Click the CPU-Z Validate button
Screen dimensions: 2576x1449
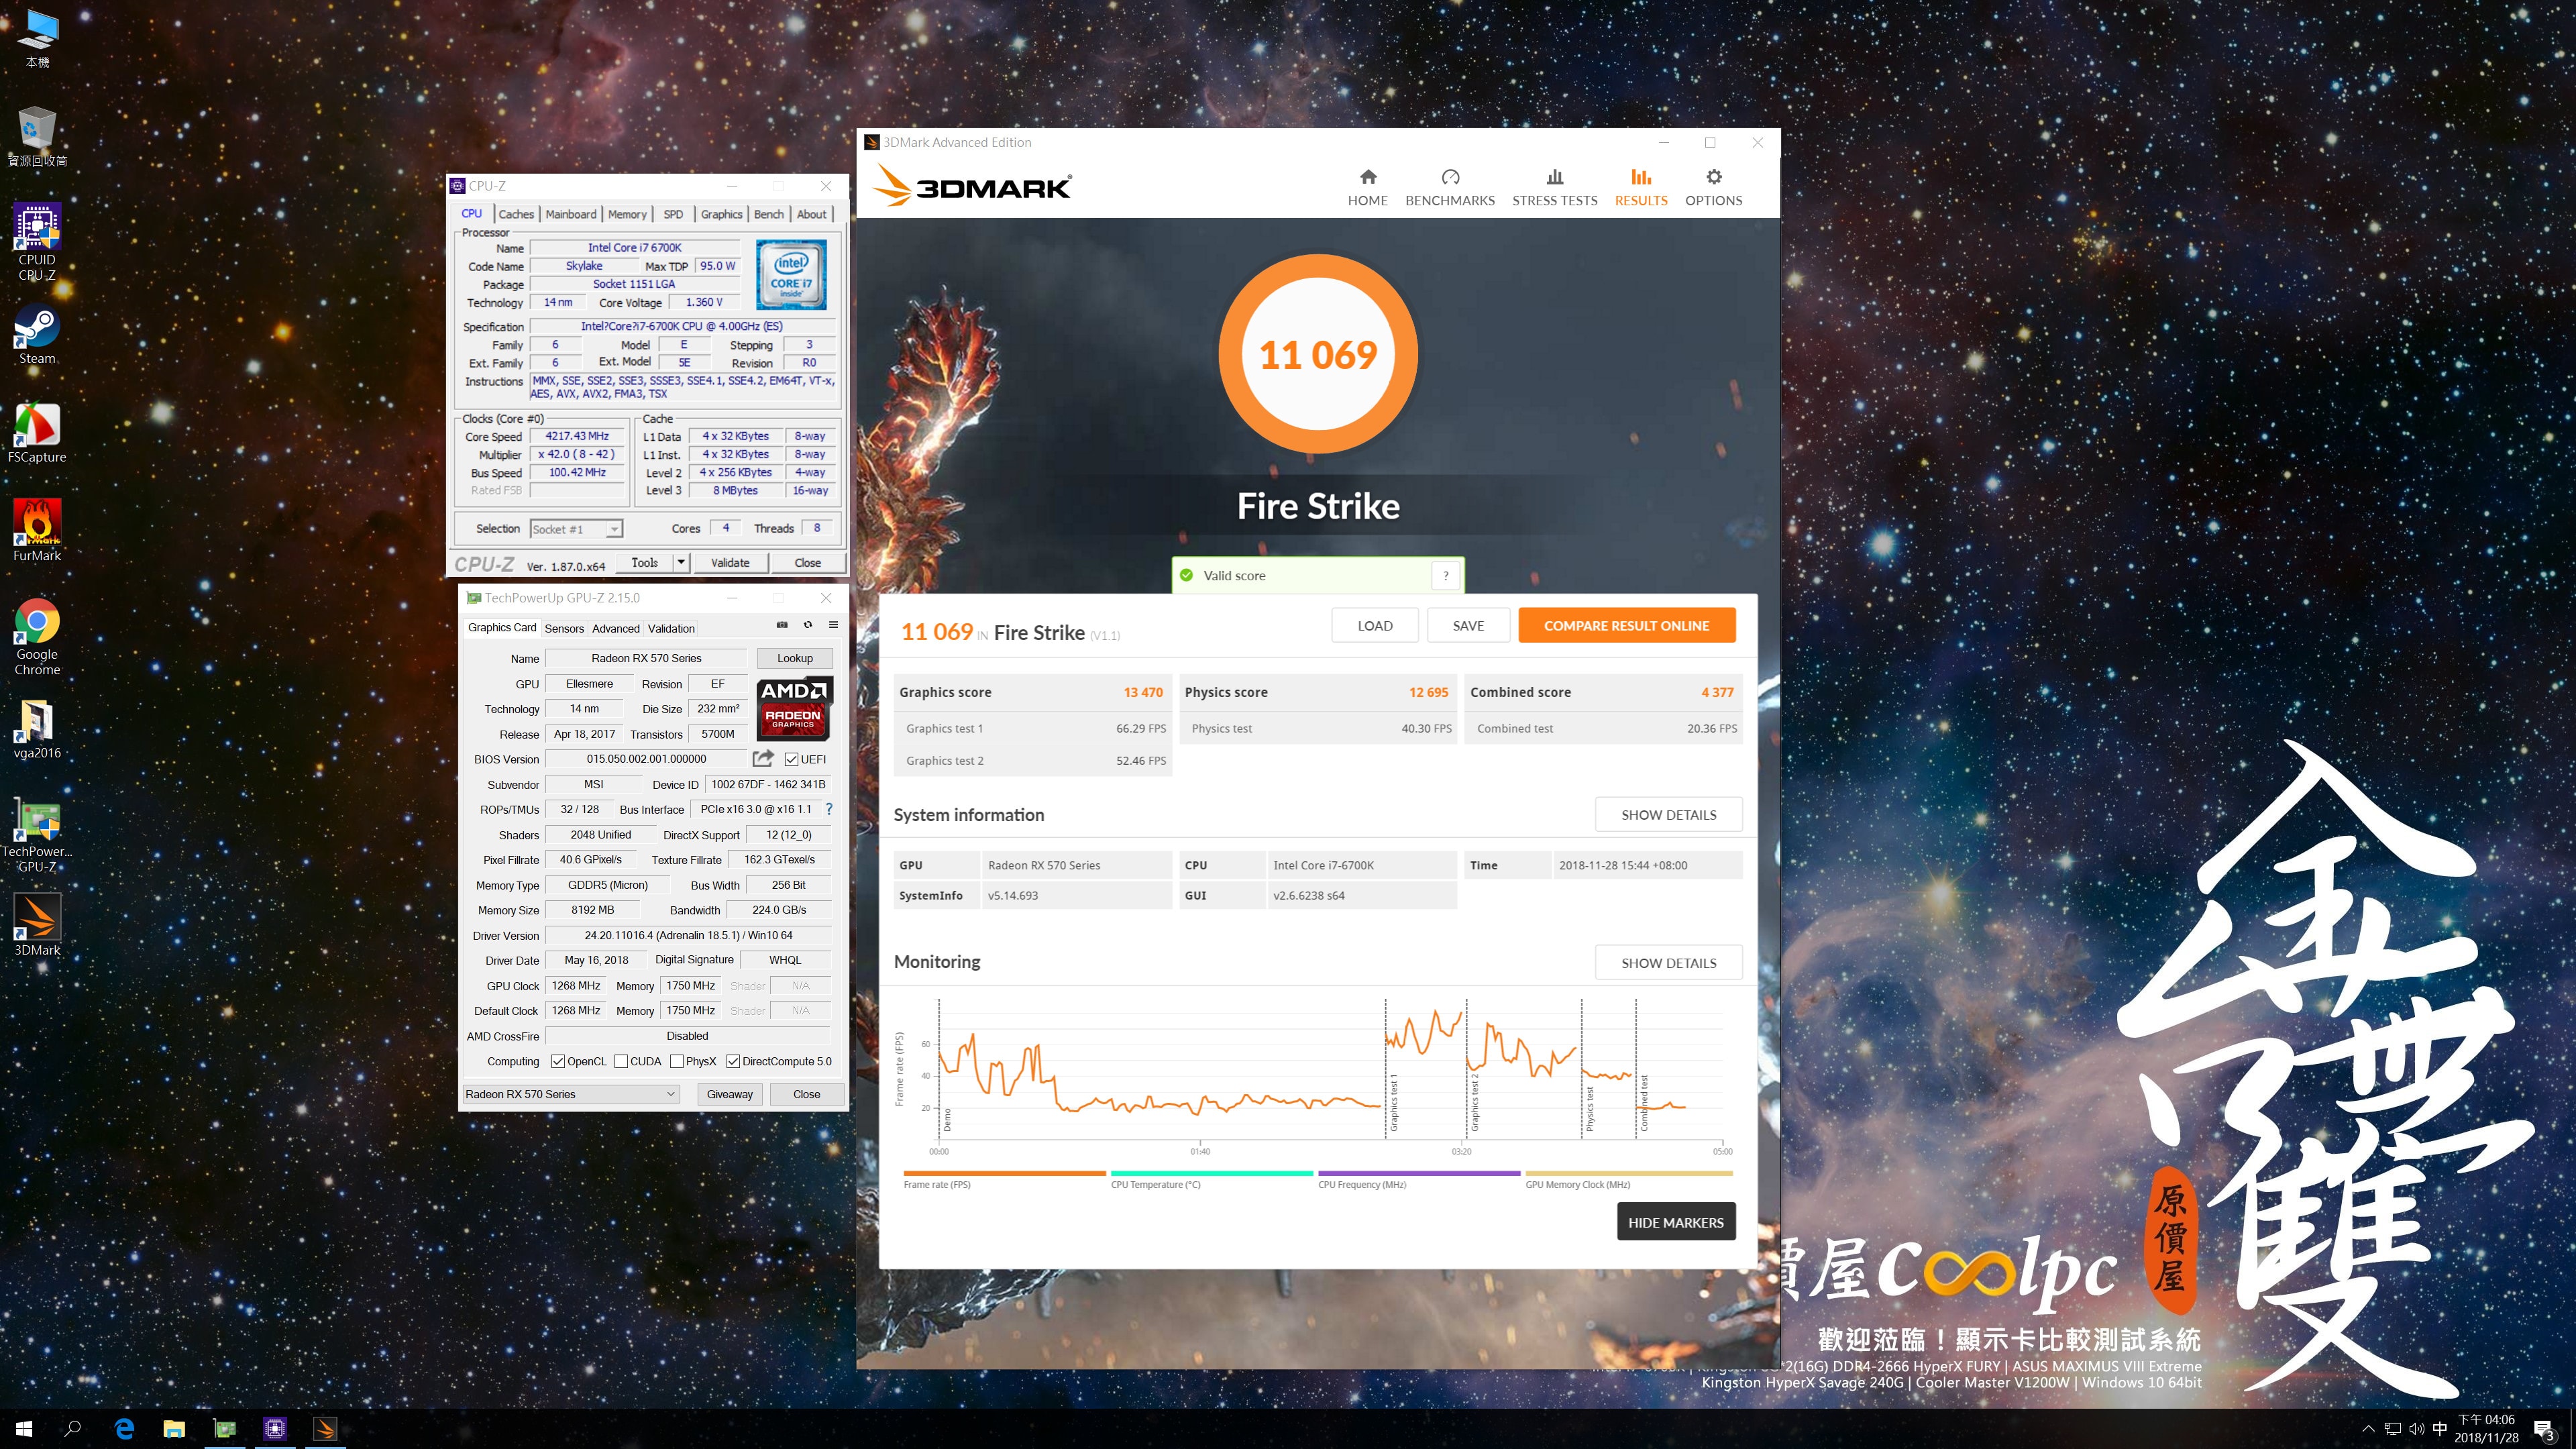point(730,563)
